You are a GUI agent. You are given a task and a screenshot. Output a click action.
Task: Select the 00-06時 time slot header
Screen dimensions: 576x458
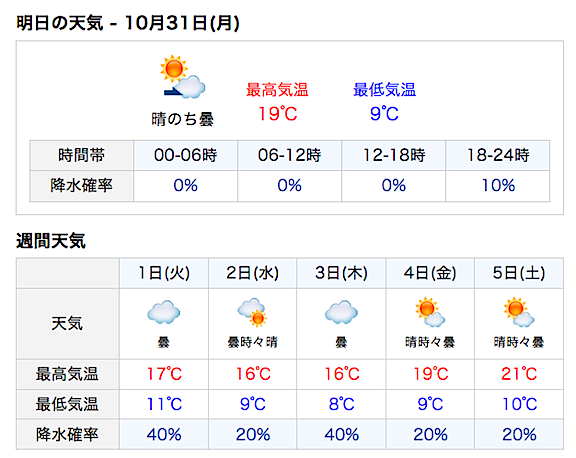coord(186,155)
